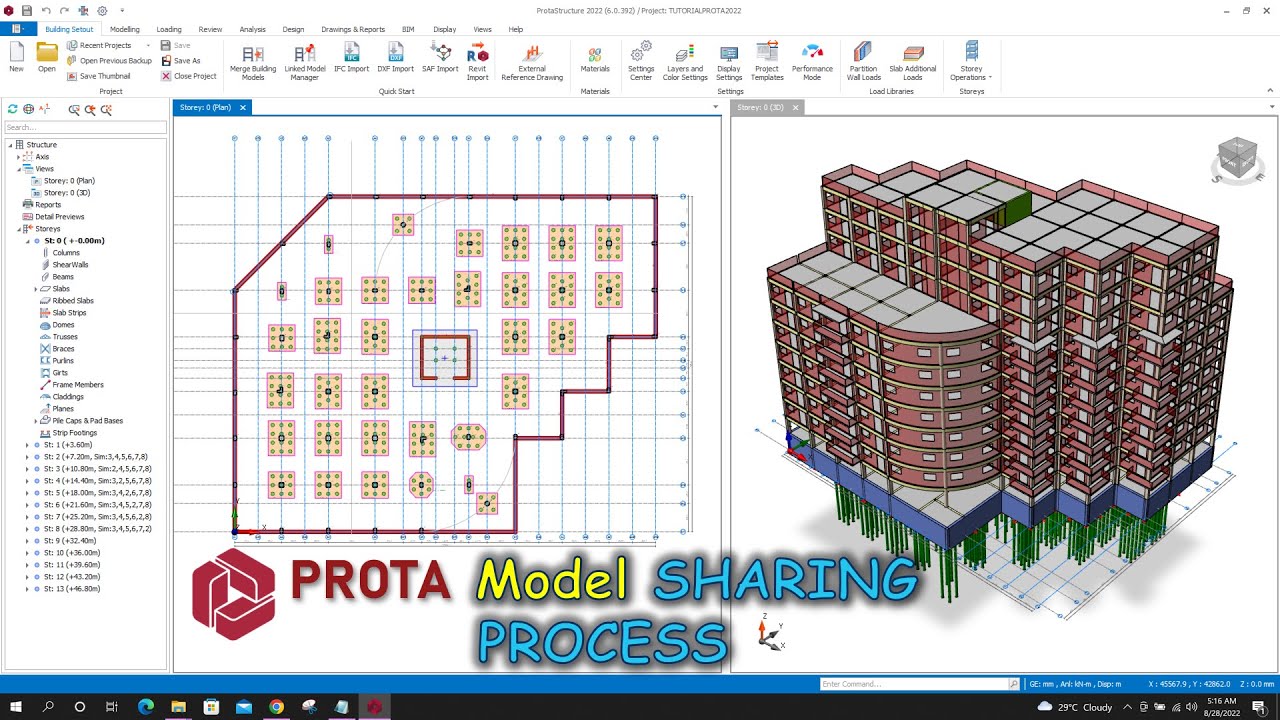This screenshot has width=1280, height=720.
Task: Switch to the Loading ribbon tab
Action: click(x=169, y=29)
